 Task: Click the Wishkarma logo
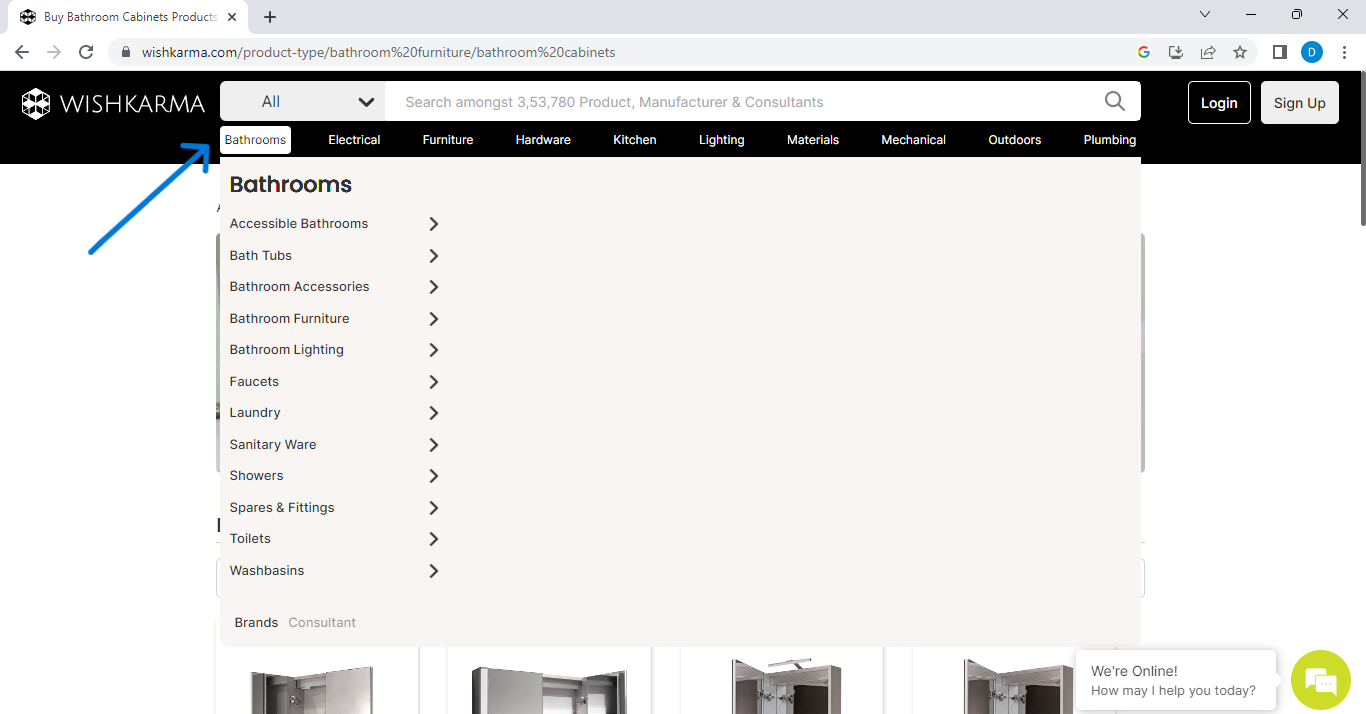tap(113, 103)
